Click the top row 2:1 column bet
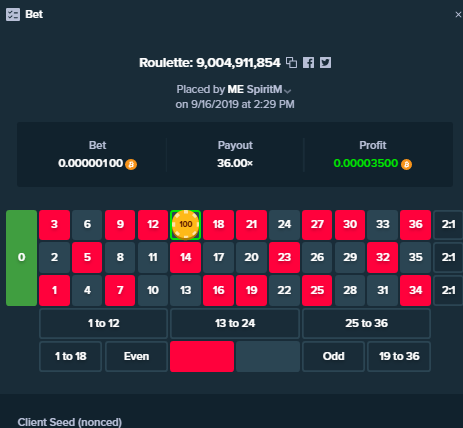 click(x=448, y=225)
